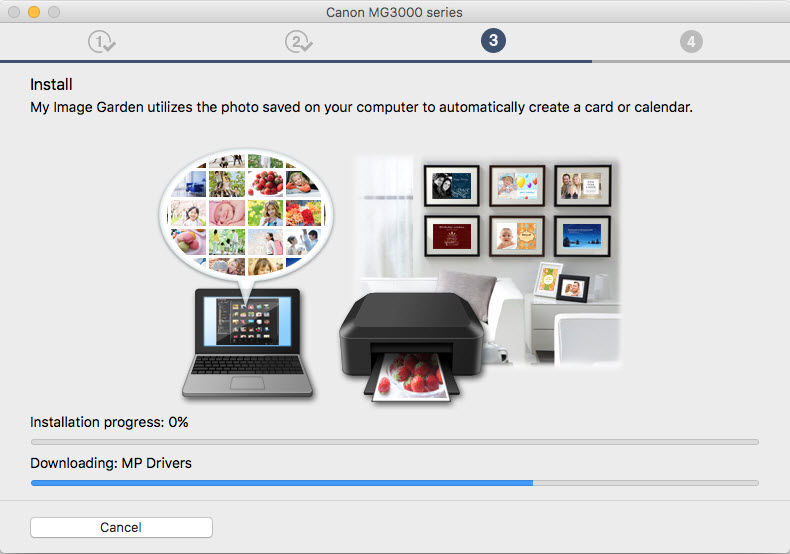Click the Downloading MP Drivers progress bar
790x554 pixels.
tap(394, 482)
